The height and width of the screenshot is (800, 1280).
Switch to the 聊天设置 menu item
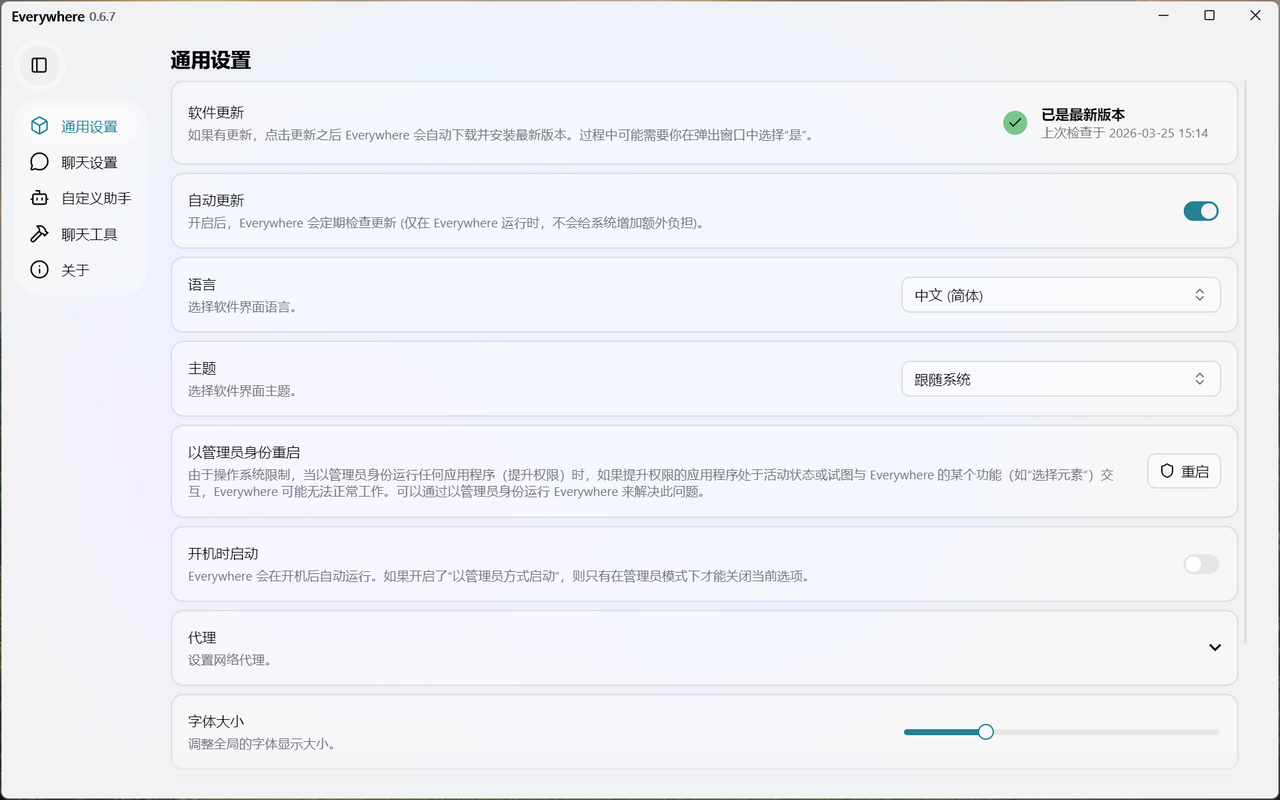point(89,163)
